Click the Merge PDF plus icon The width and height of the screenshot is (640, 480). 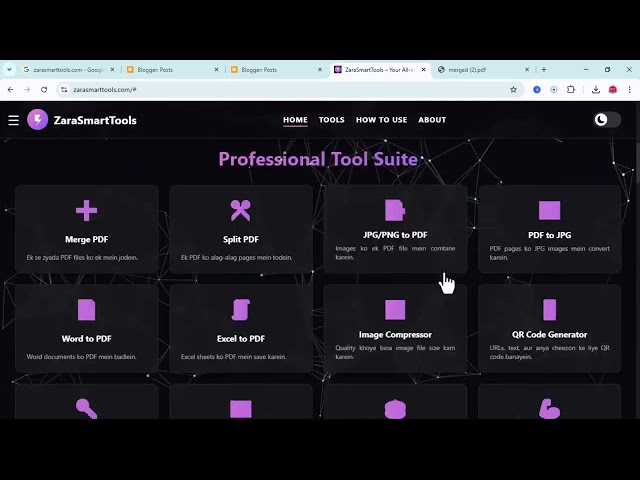pyautogui.click(x=87, y=211)
